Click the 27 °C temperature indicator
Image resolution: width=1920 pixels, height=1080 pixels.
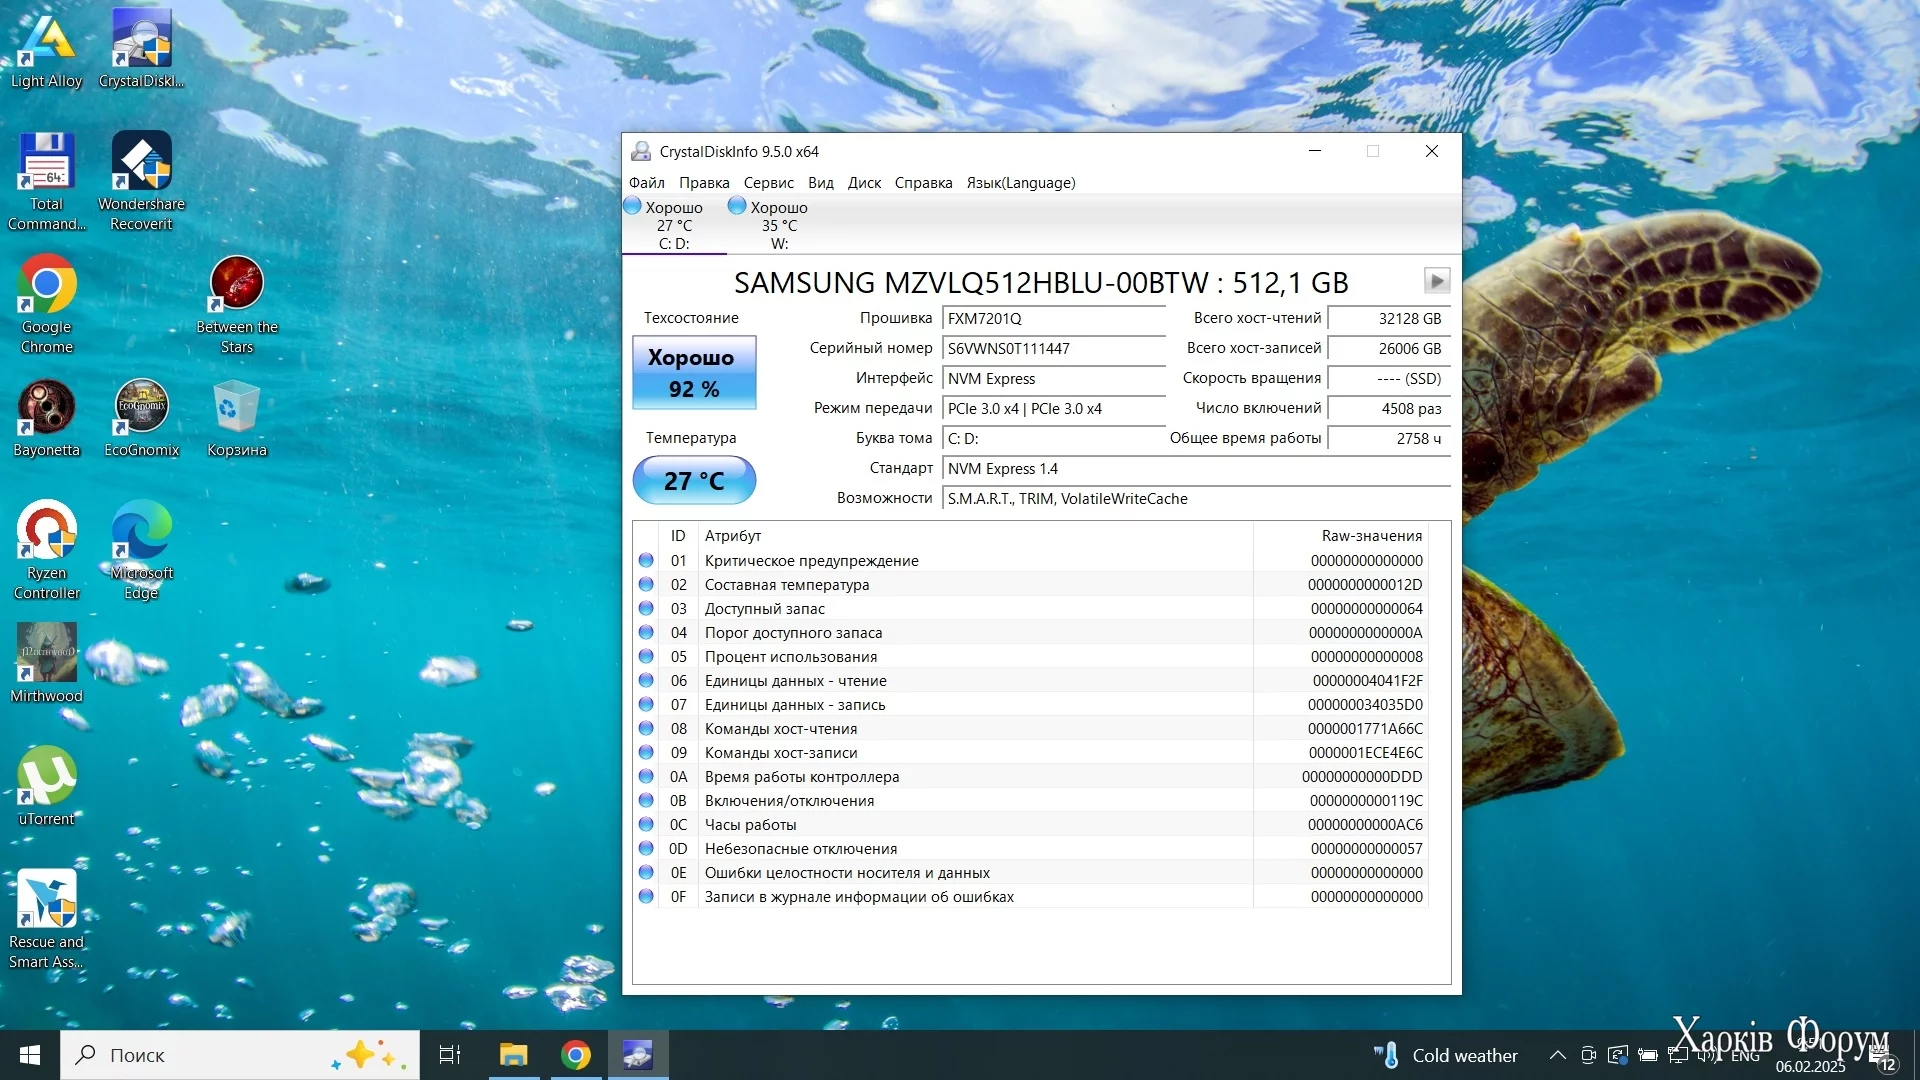(694, 481)
